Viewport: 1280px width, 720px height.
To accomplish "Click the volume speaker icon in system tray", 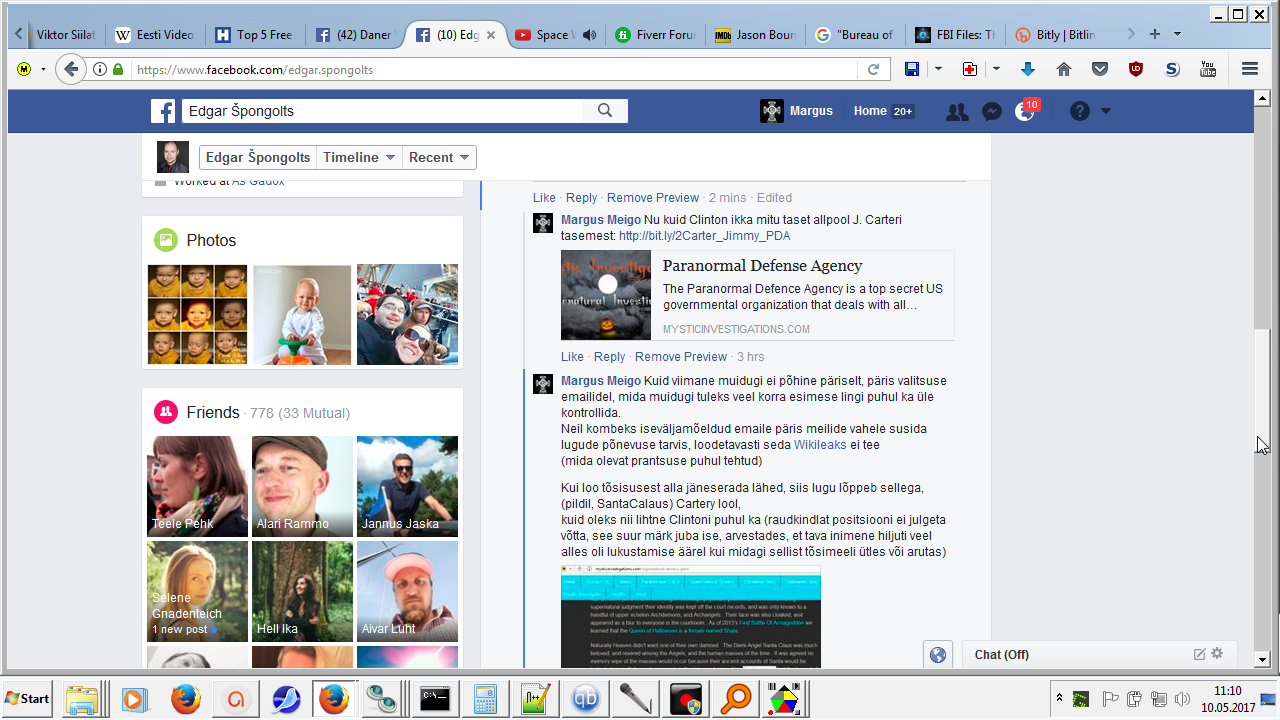I will coord(1182,698).
